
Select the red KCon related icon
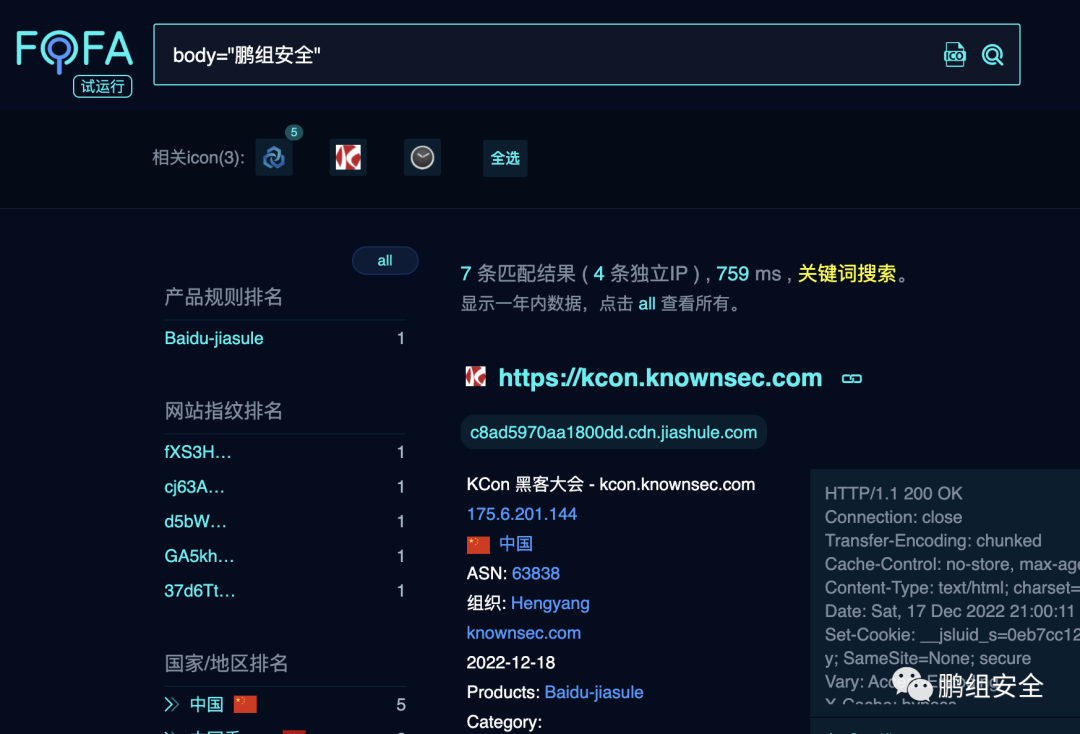point(348,158)
